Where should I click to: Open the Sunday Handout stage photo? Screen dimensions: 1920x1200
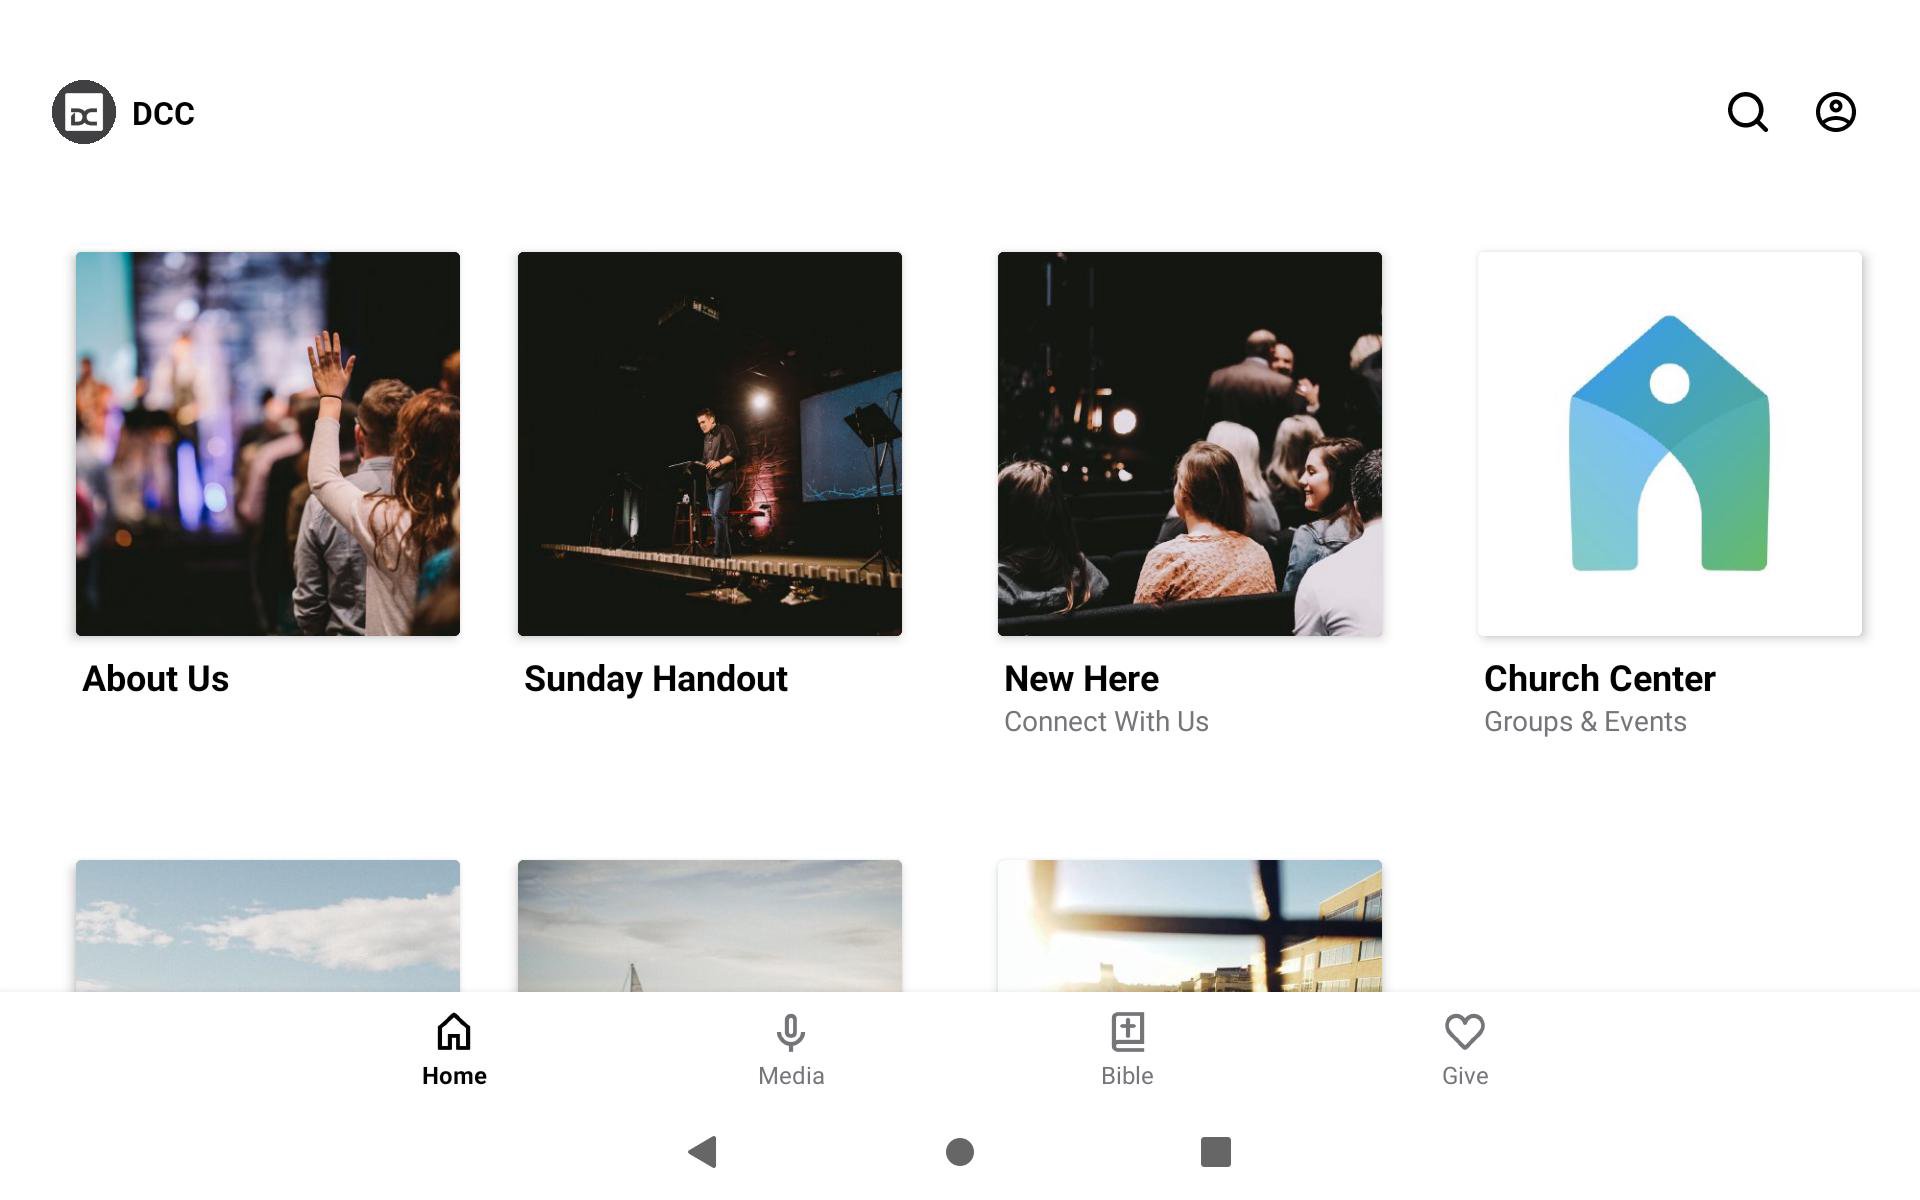(710, 444)
